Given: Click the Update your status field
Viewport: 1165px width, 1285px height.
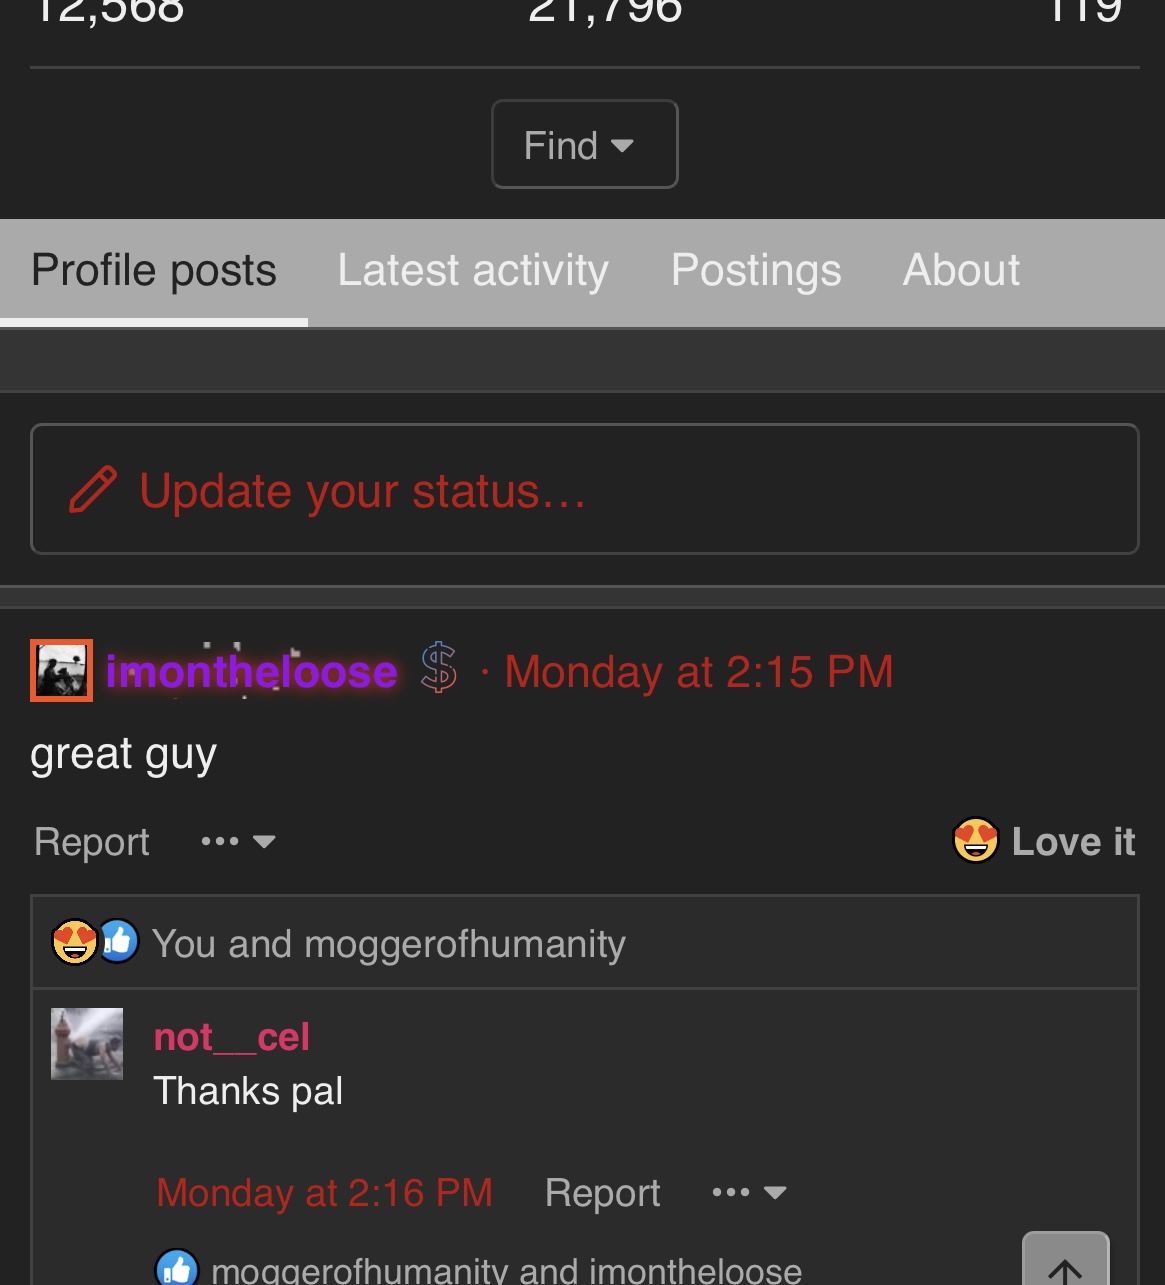Looking at the screenshot, I should 584,489.
